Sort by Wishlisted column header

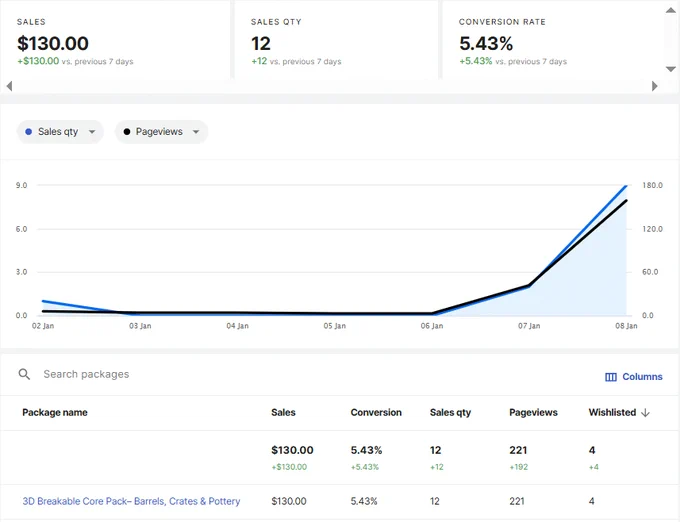point(612,413)
